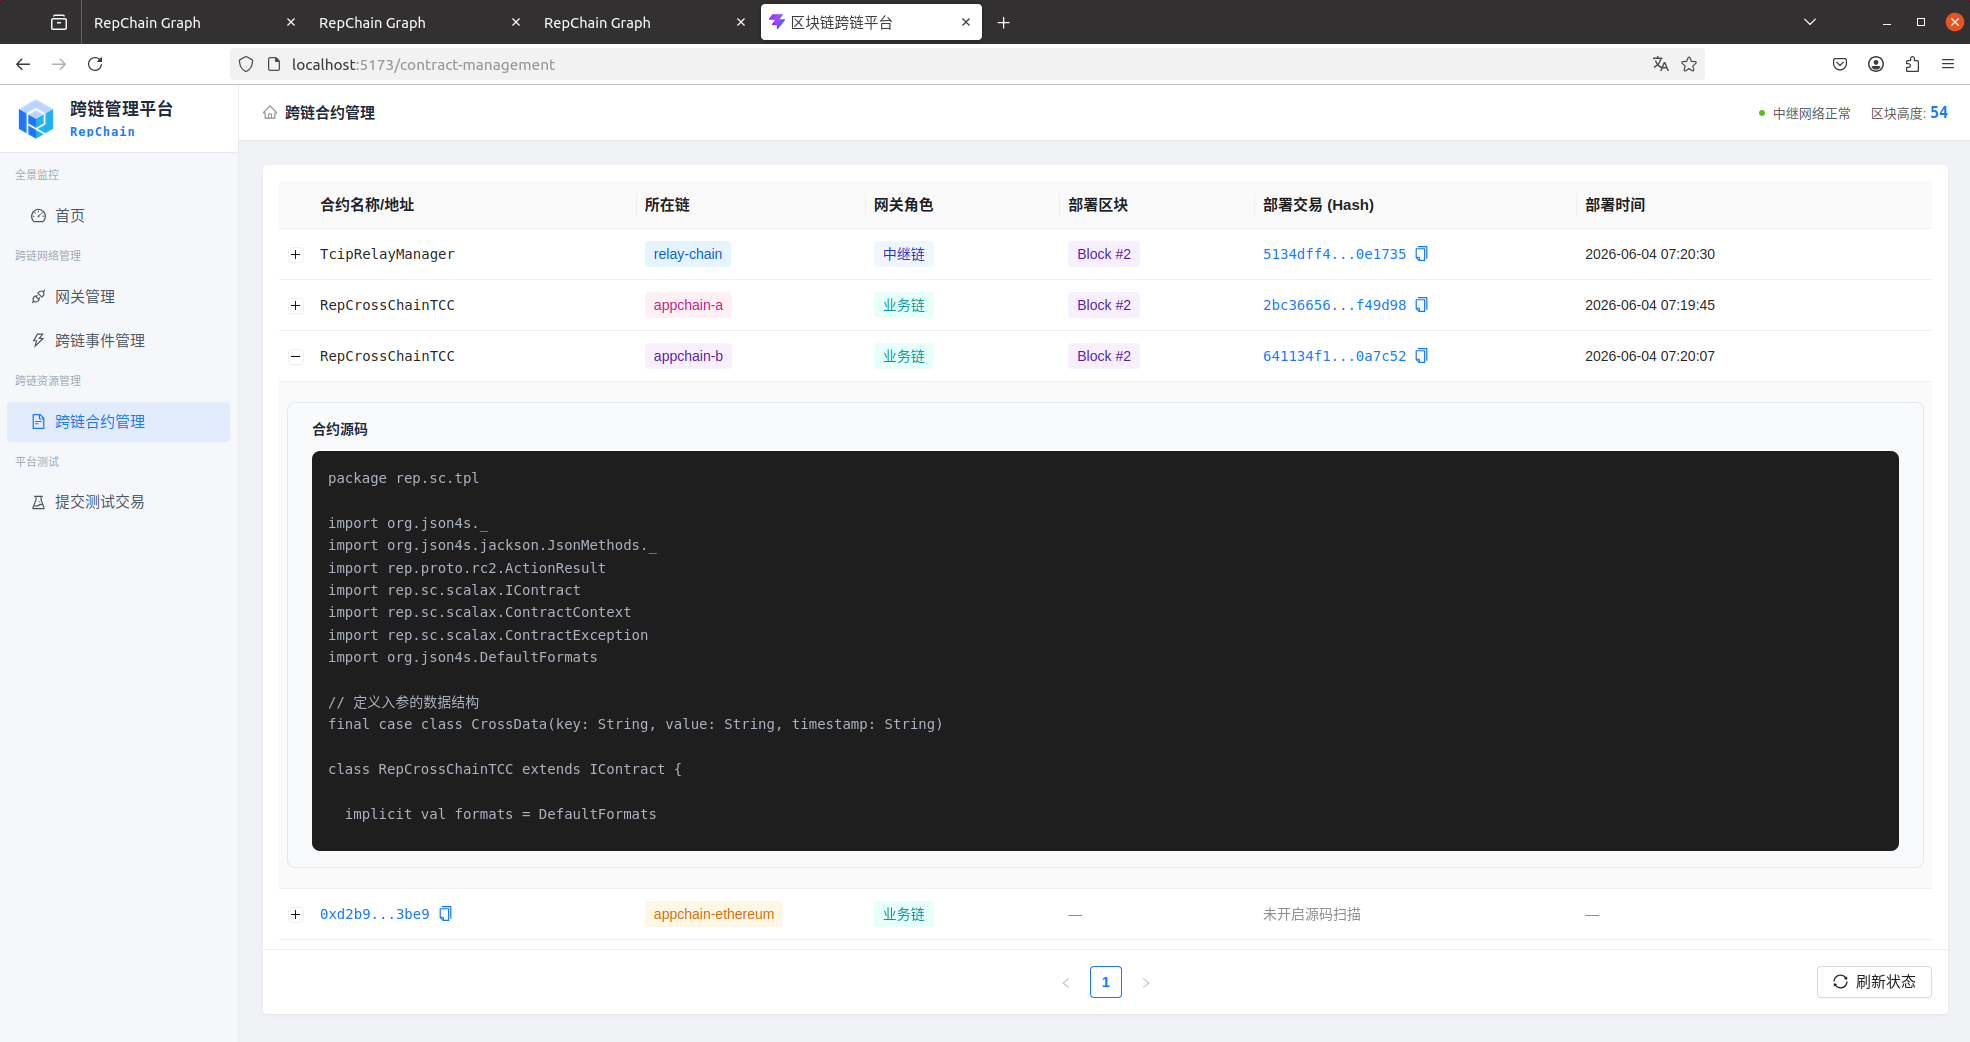Collapse the appchain-b RepCrossChainTCC row

[x=296, y=357]
